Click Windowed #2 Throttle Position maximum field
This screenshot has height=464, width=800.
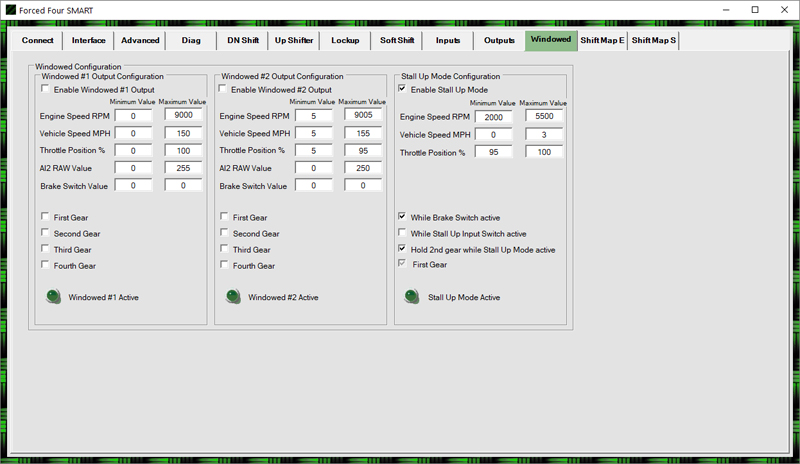[x=363, y=150]
